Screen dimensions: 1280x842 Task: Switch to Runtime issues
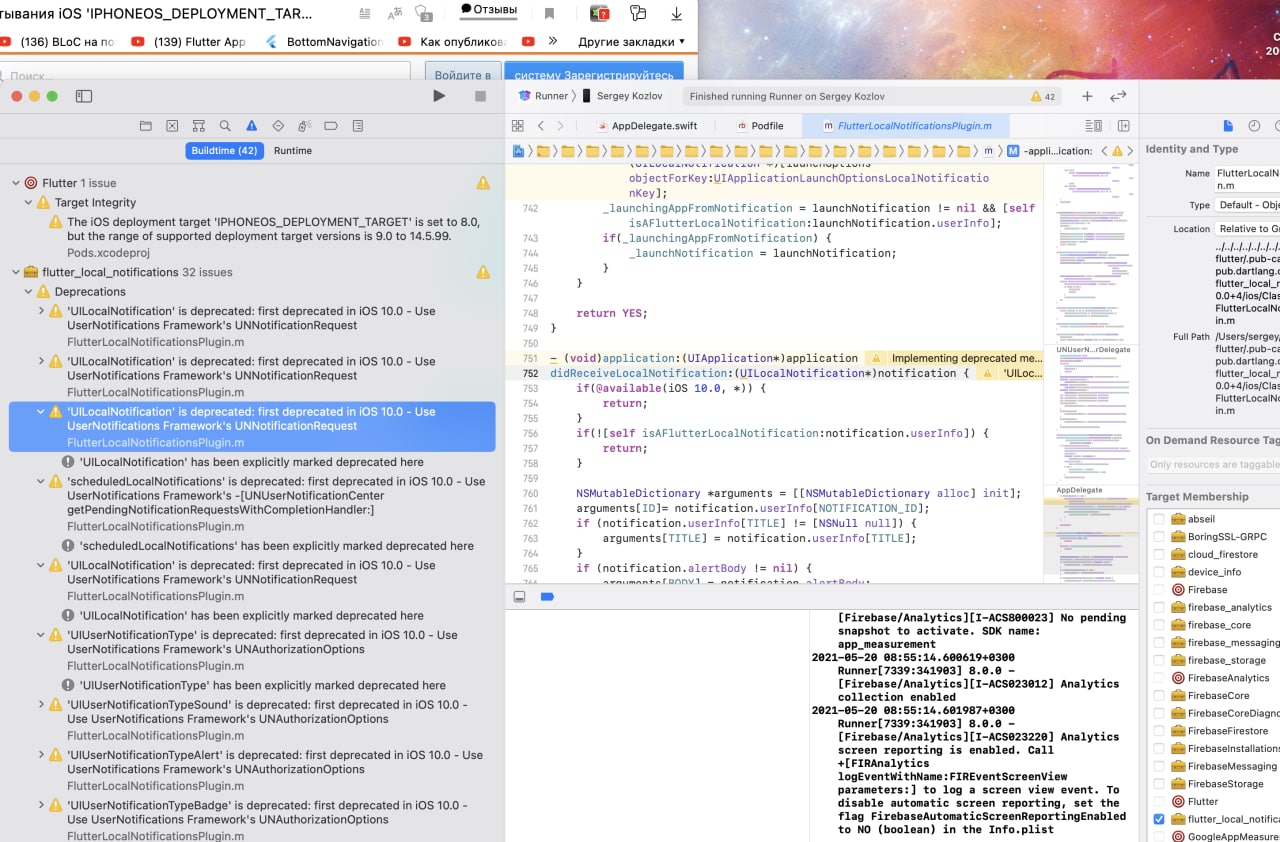coord(293,151)
